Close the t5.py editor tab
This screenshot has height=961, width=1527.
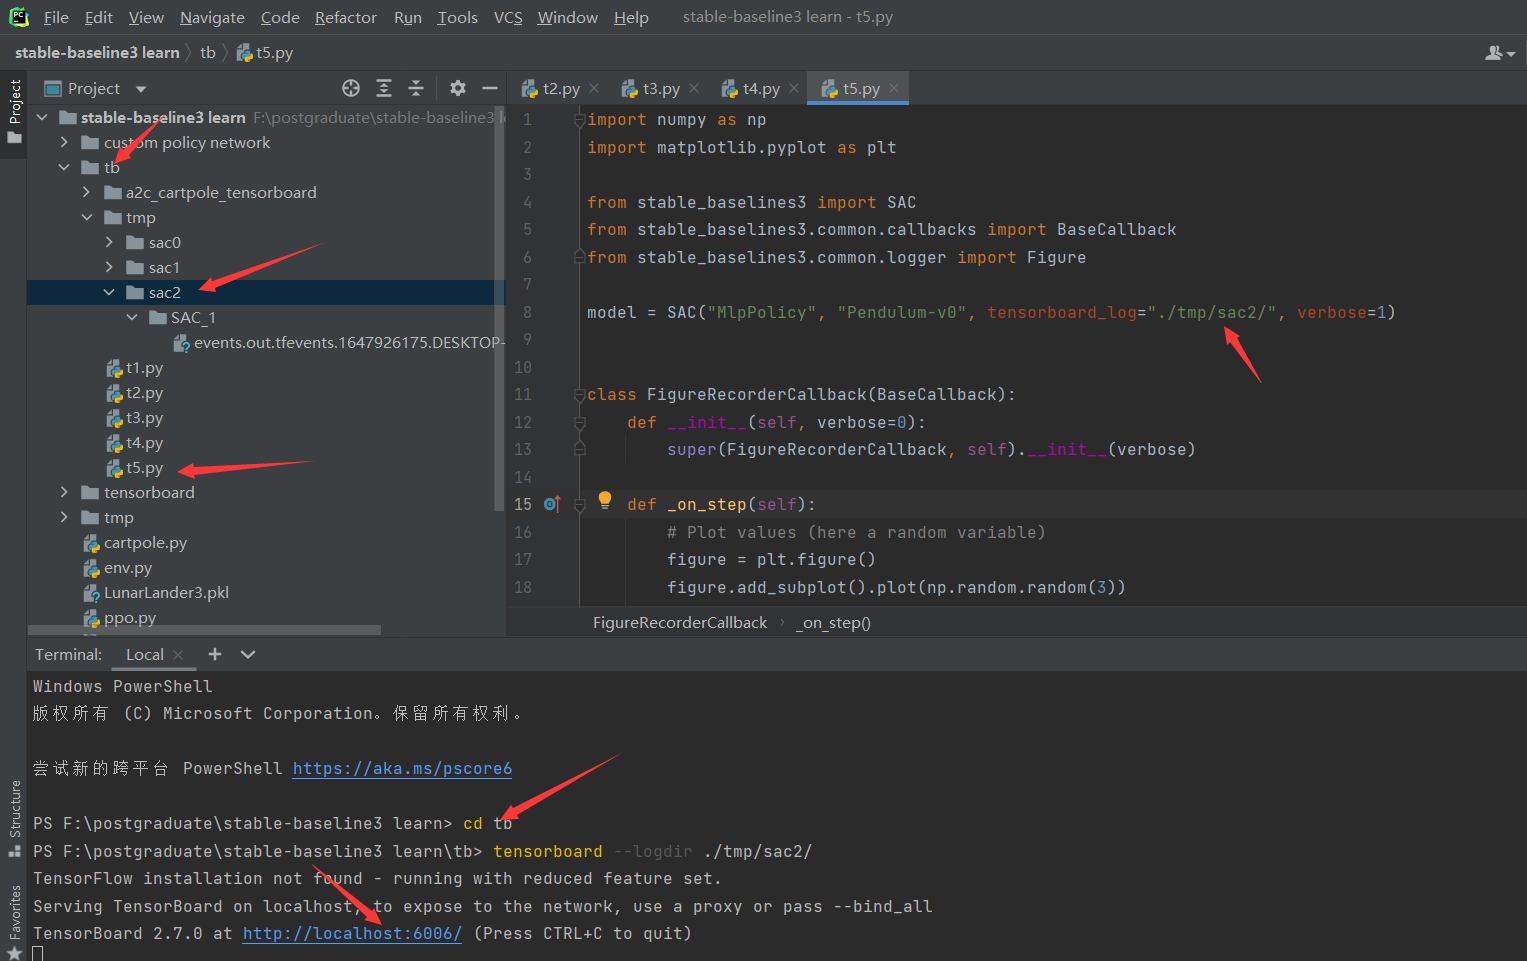(894, 88)
